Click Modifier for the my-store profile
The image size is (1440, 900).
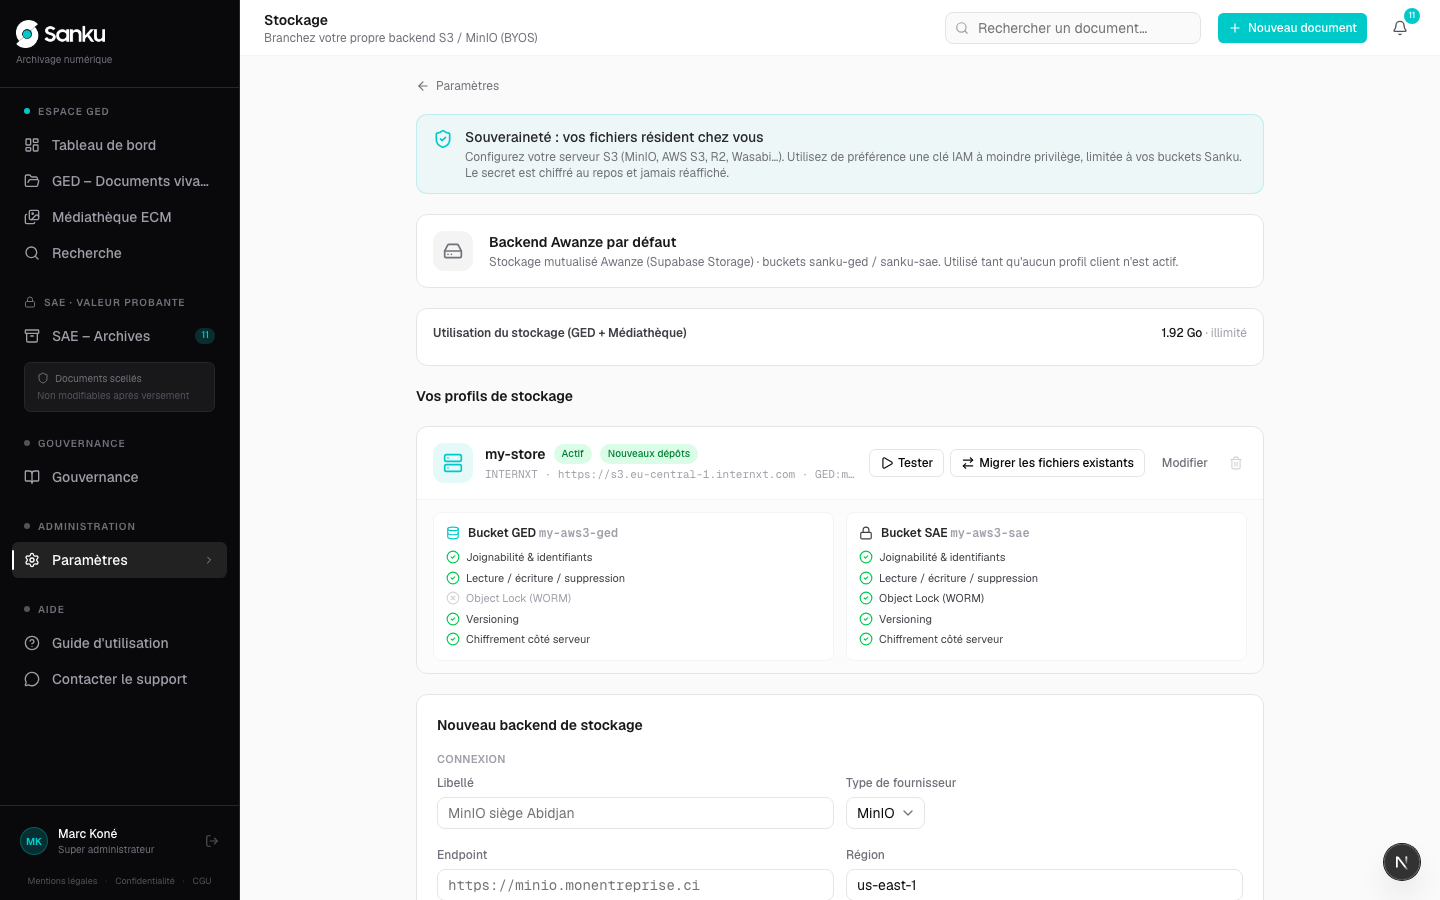coord(1184,463)
